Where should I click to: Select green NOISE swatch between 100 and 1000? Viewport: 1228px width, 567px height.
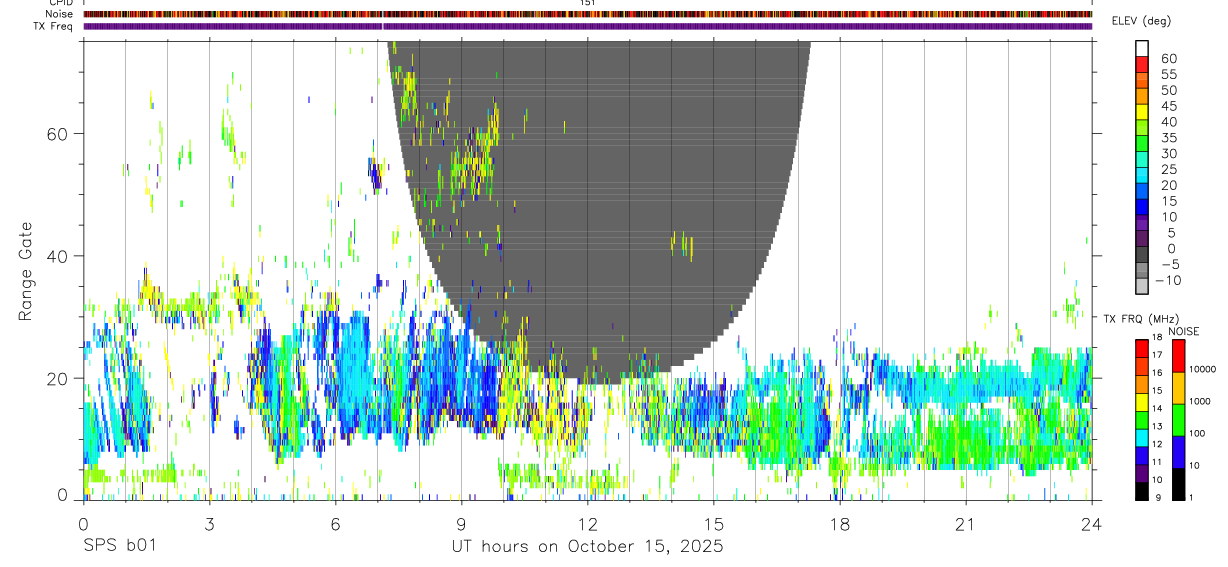click(x=1177, y=420)
